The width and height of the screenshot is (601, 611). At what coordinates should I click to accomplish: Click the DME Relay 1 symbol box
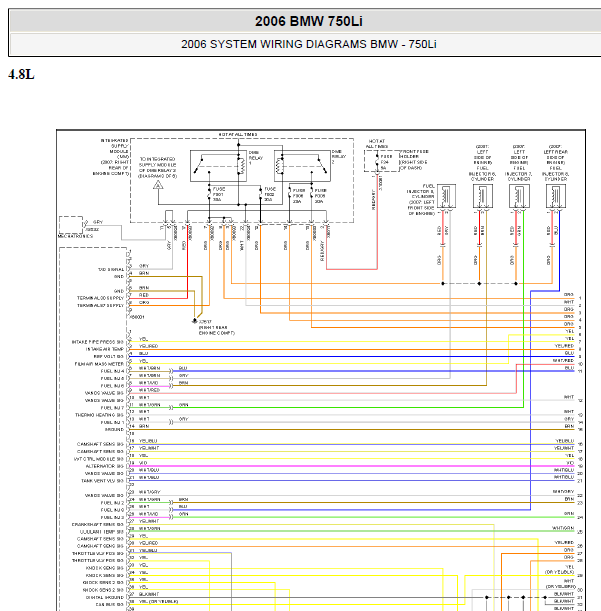pyautogui.click(x=218, y=166)
